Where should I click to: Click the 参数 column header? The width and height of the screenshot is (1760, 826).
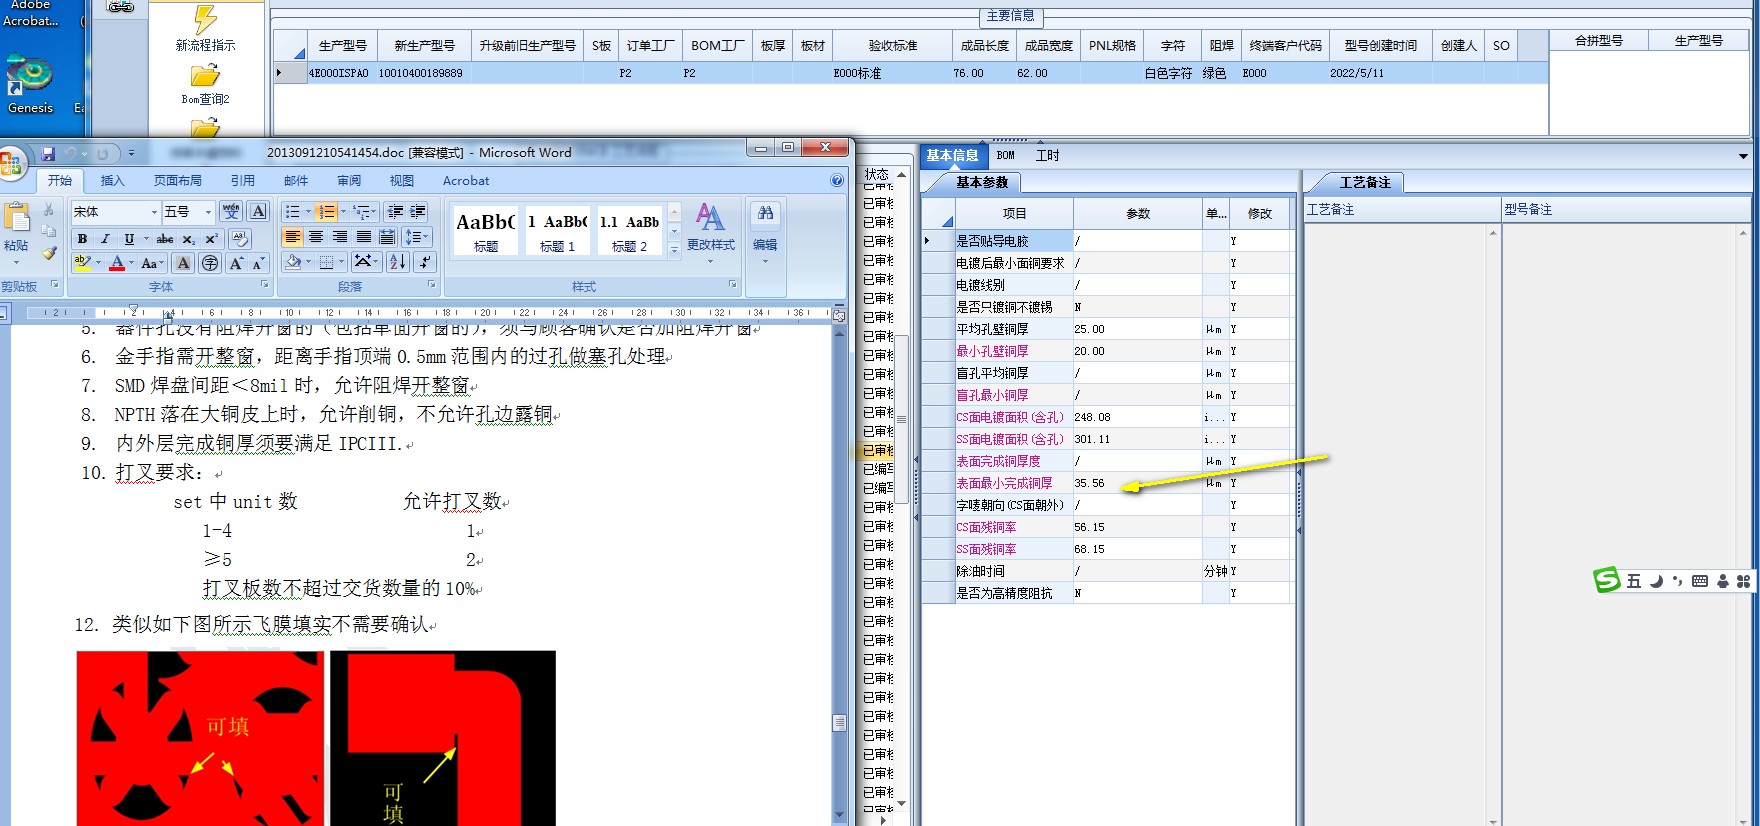[x=1138, y=214]
